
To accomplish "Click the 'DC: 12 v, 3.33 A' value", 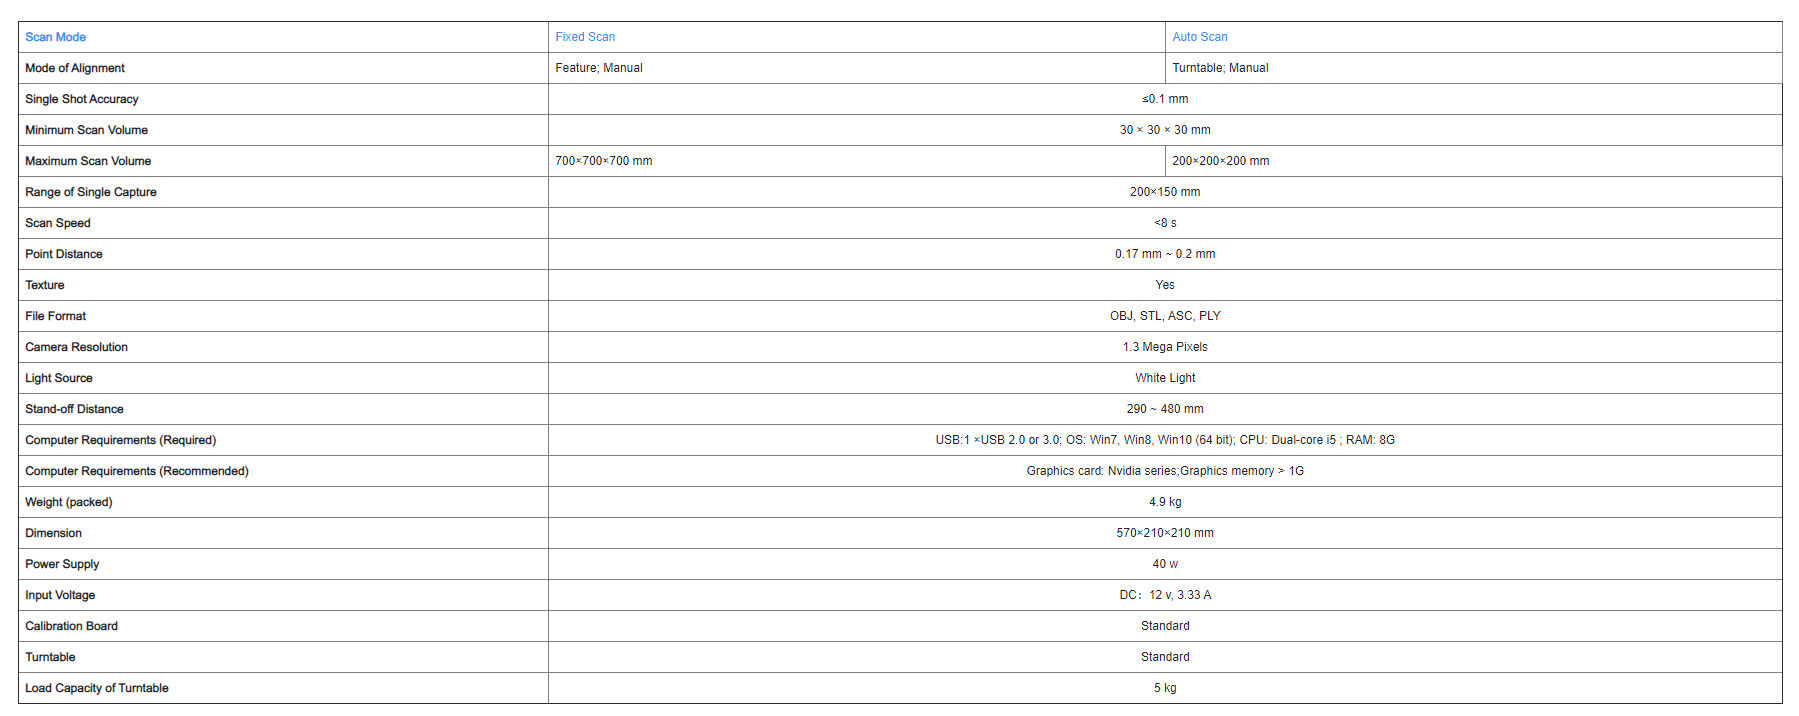I will (x=1165, y=595).
